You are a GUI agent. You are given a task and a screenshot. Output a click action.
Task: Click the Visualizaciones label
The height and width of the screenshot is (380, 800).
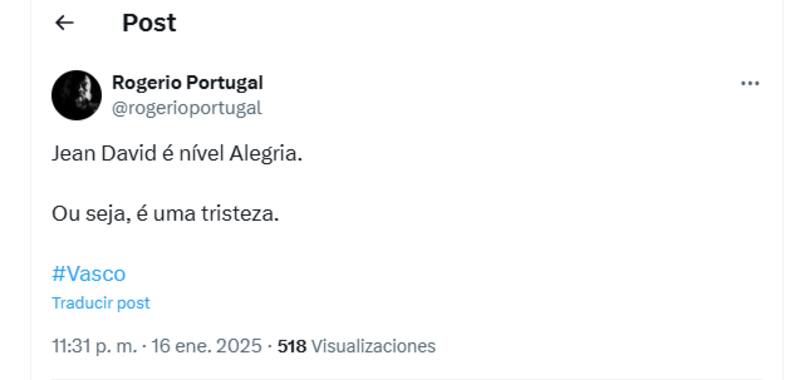373,346
